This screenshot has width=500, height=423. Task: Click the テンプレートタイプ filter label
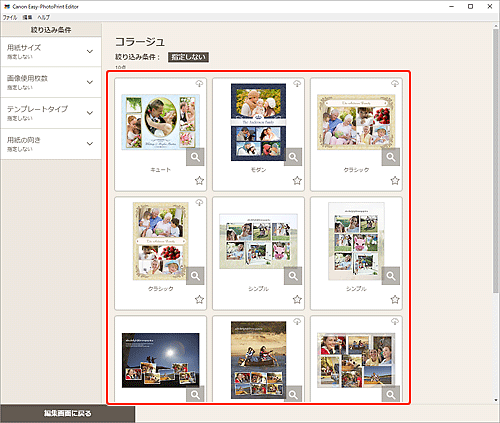(x=37, y=109)
